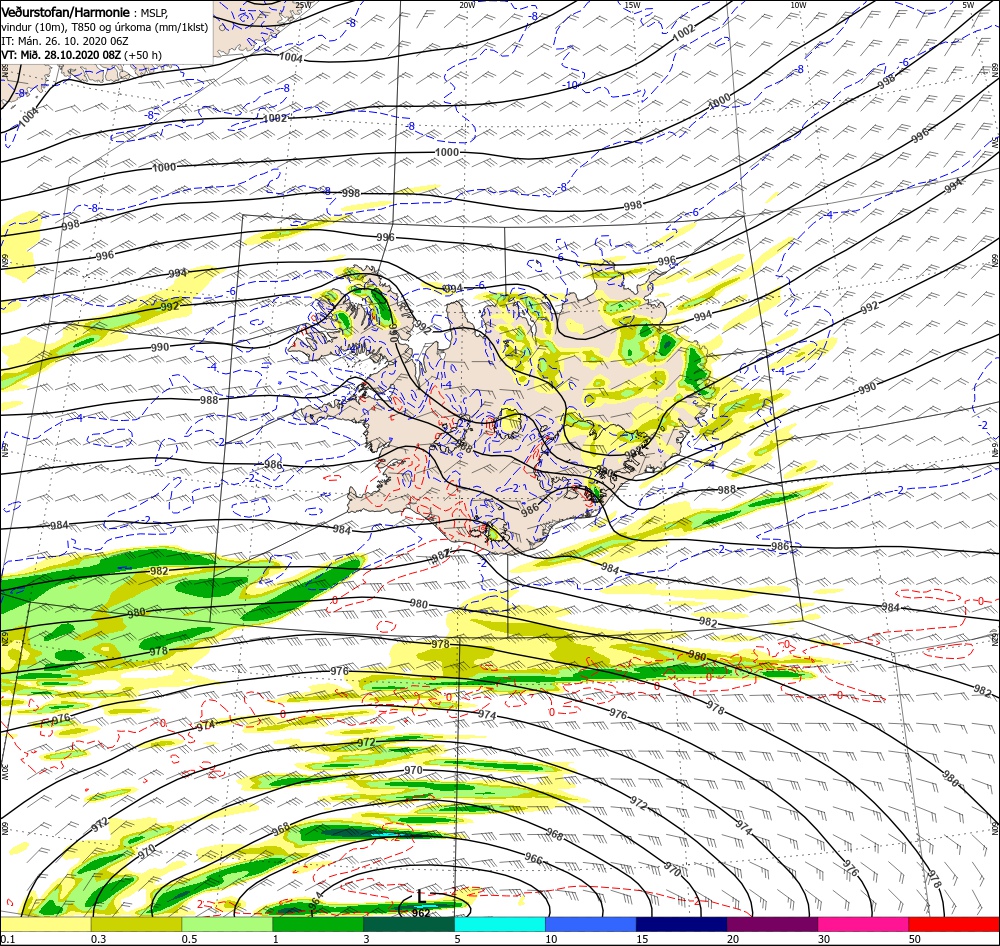Click the 20W longitude label

tap(467, 5)
